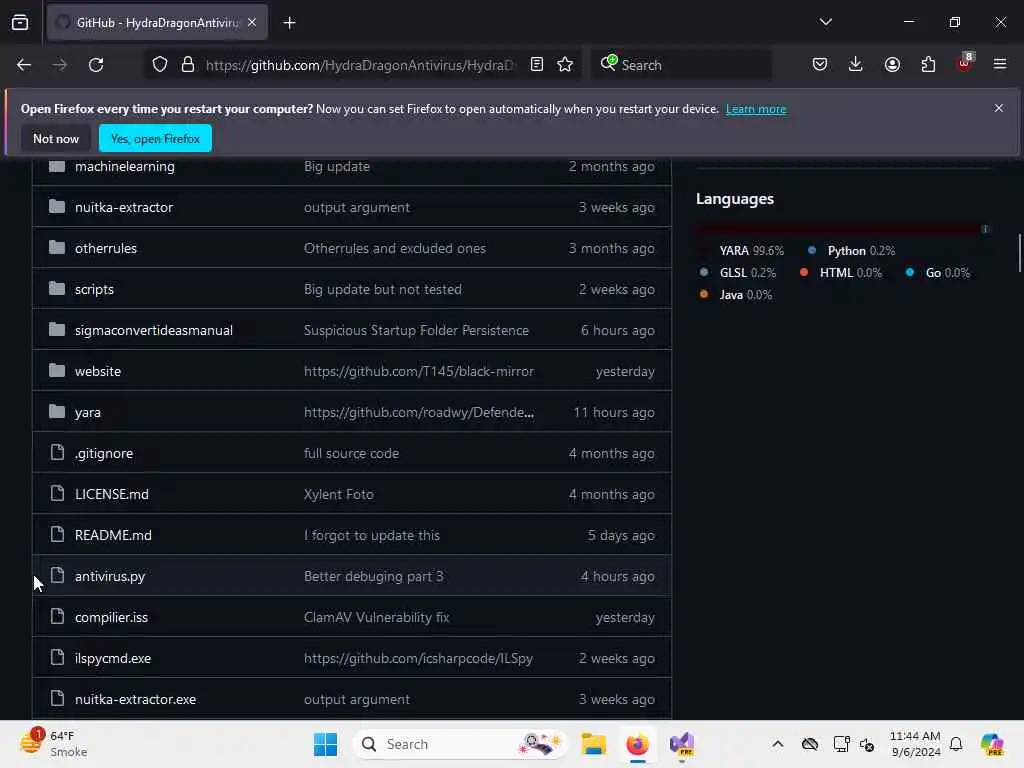
Task: Open Visual Studio from the taskbar
Action: click(682, 744)
